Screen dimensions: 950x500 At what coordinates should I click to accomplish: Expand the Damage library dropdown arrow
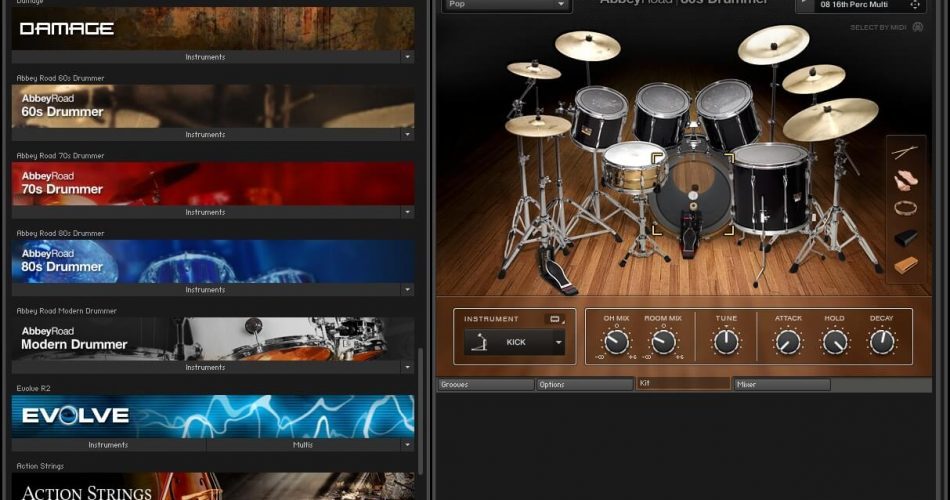pos(407,57)
